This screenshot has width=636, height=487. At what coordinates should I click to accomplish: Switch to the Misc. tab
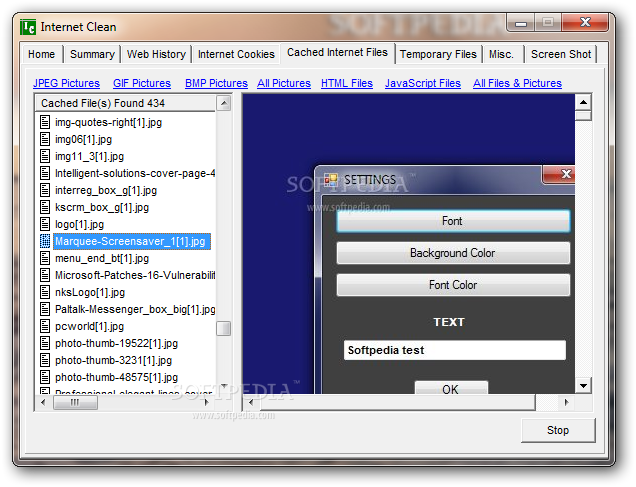pos(501,54)
